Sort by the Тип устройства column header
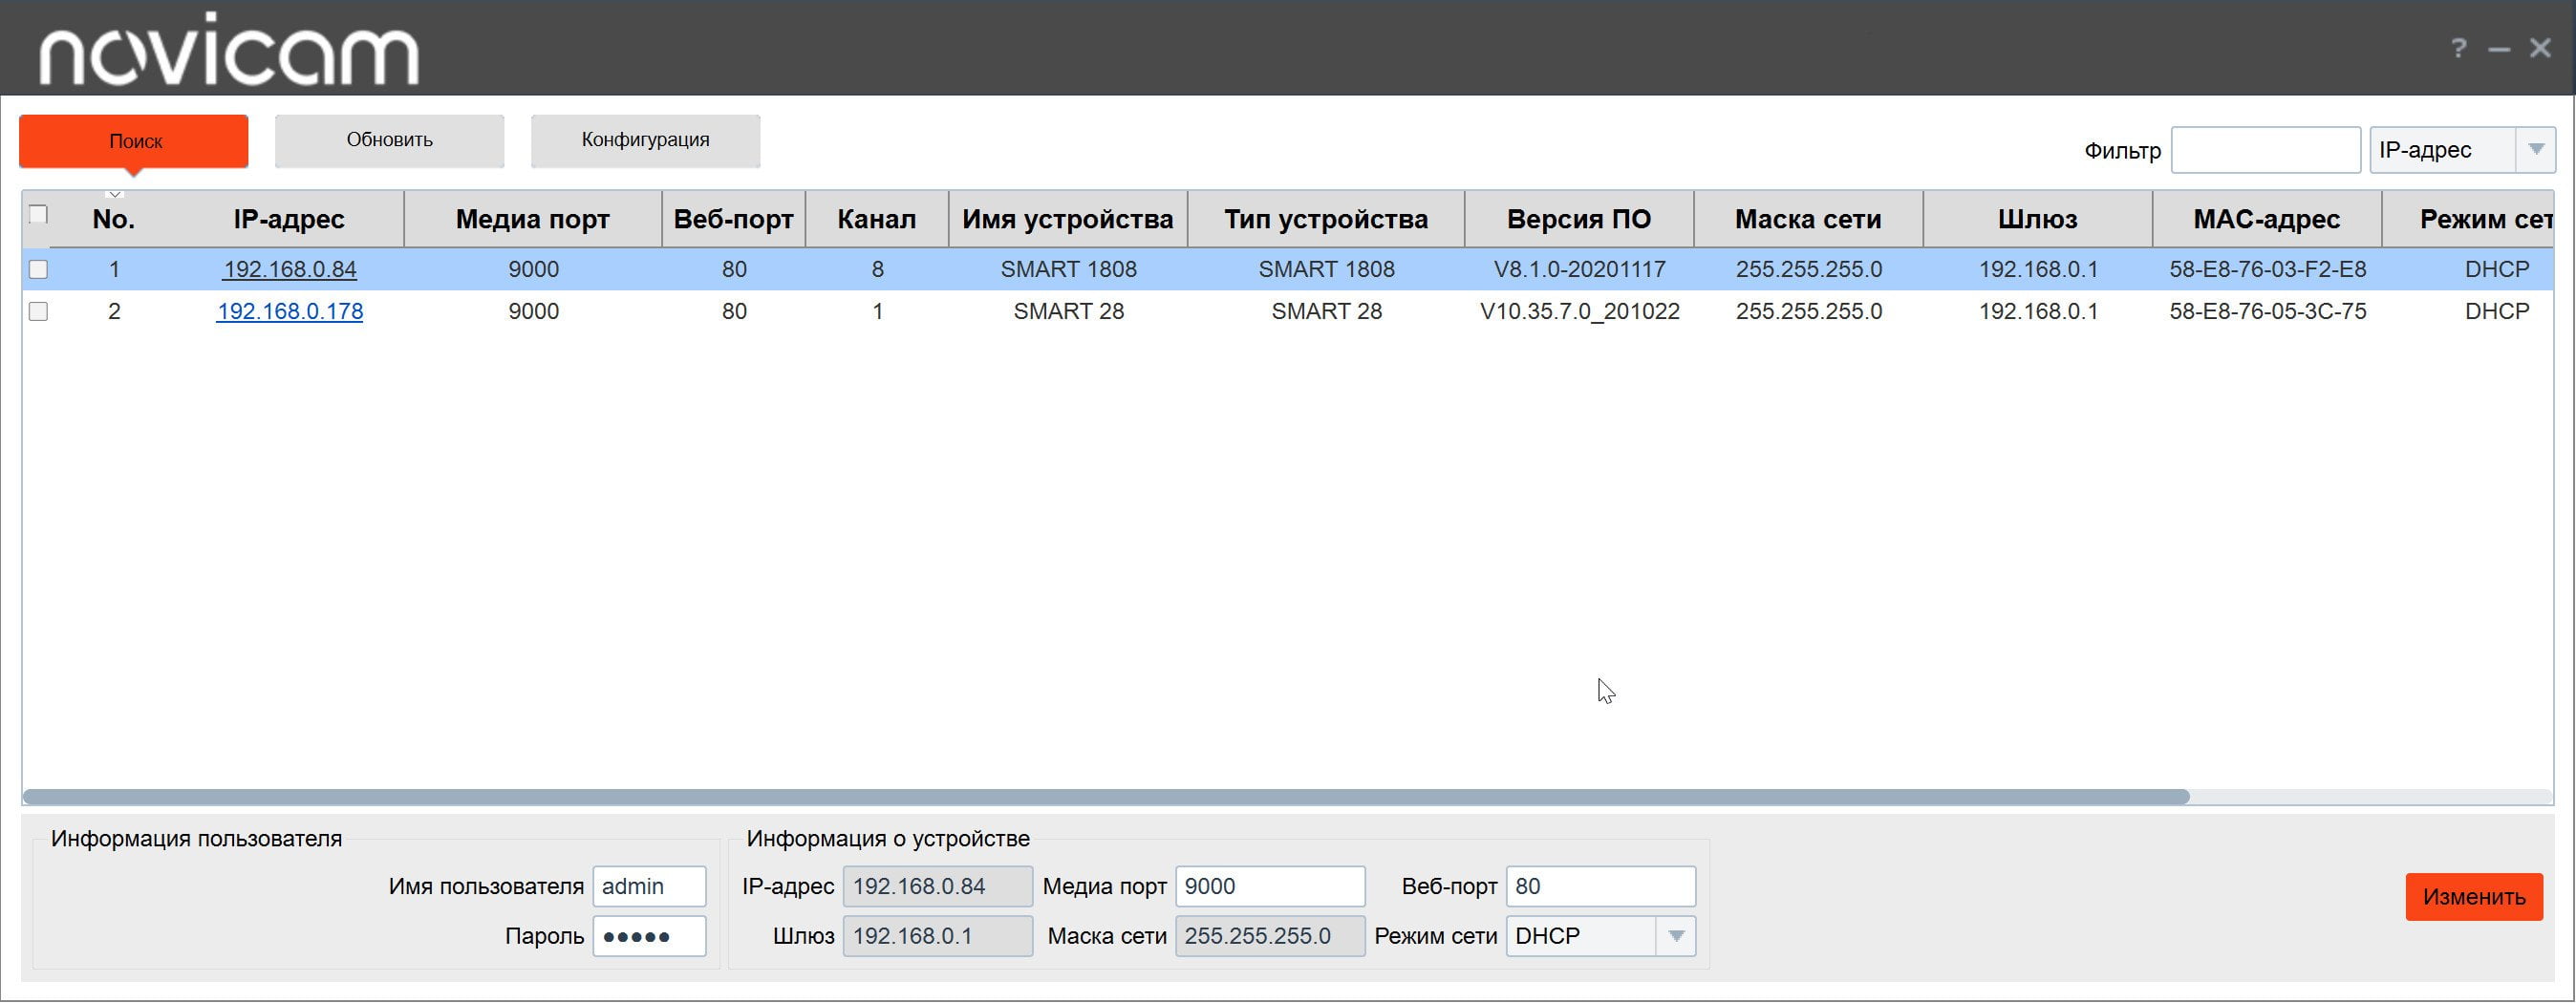 [x=1326, y=219]
